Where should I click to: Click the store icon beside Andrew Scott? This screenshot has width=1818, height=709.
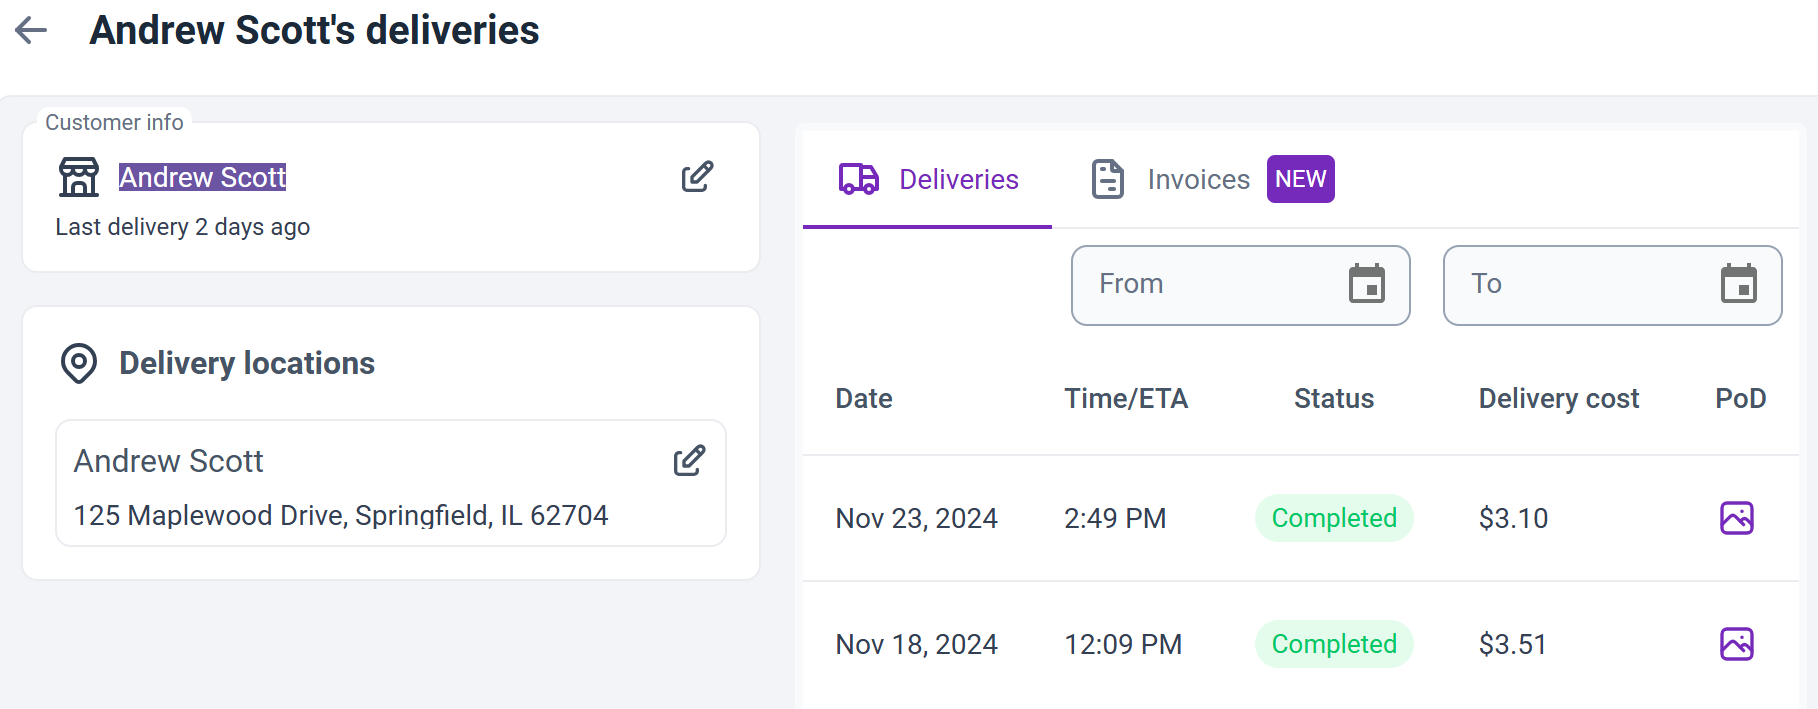[x=79, y=177]
